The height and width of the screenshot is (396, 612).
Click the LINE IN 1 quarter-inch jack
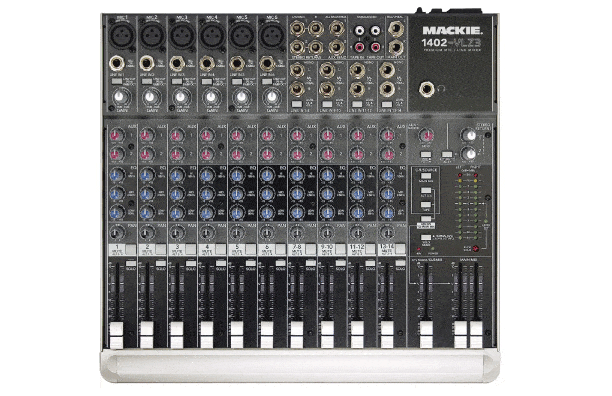pyautogui.click(x=117, y=62)
